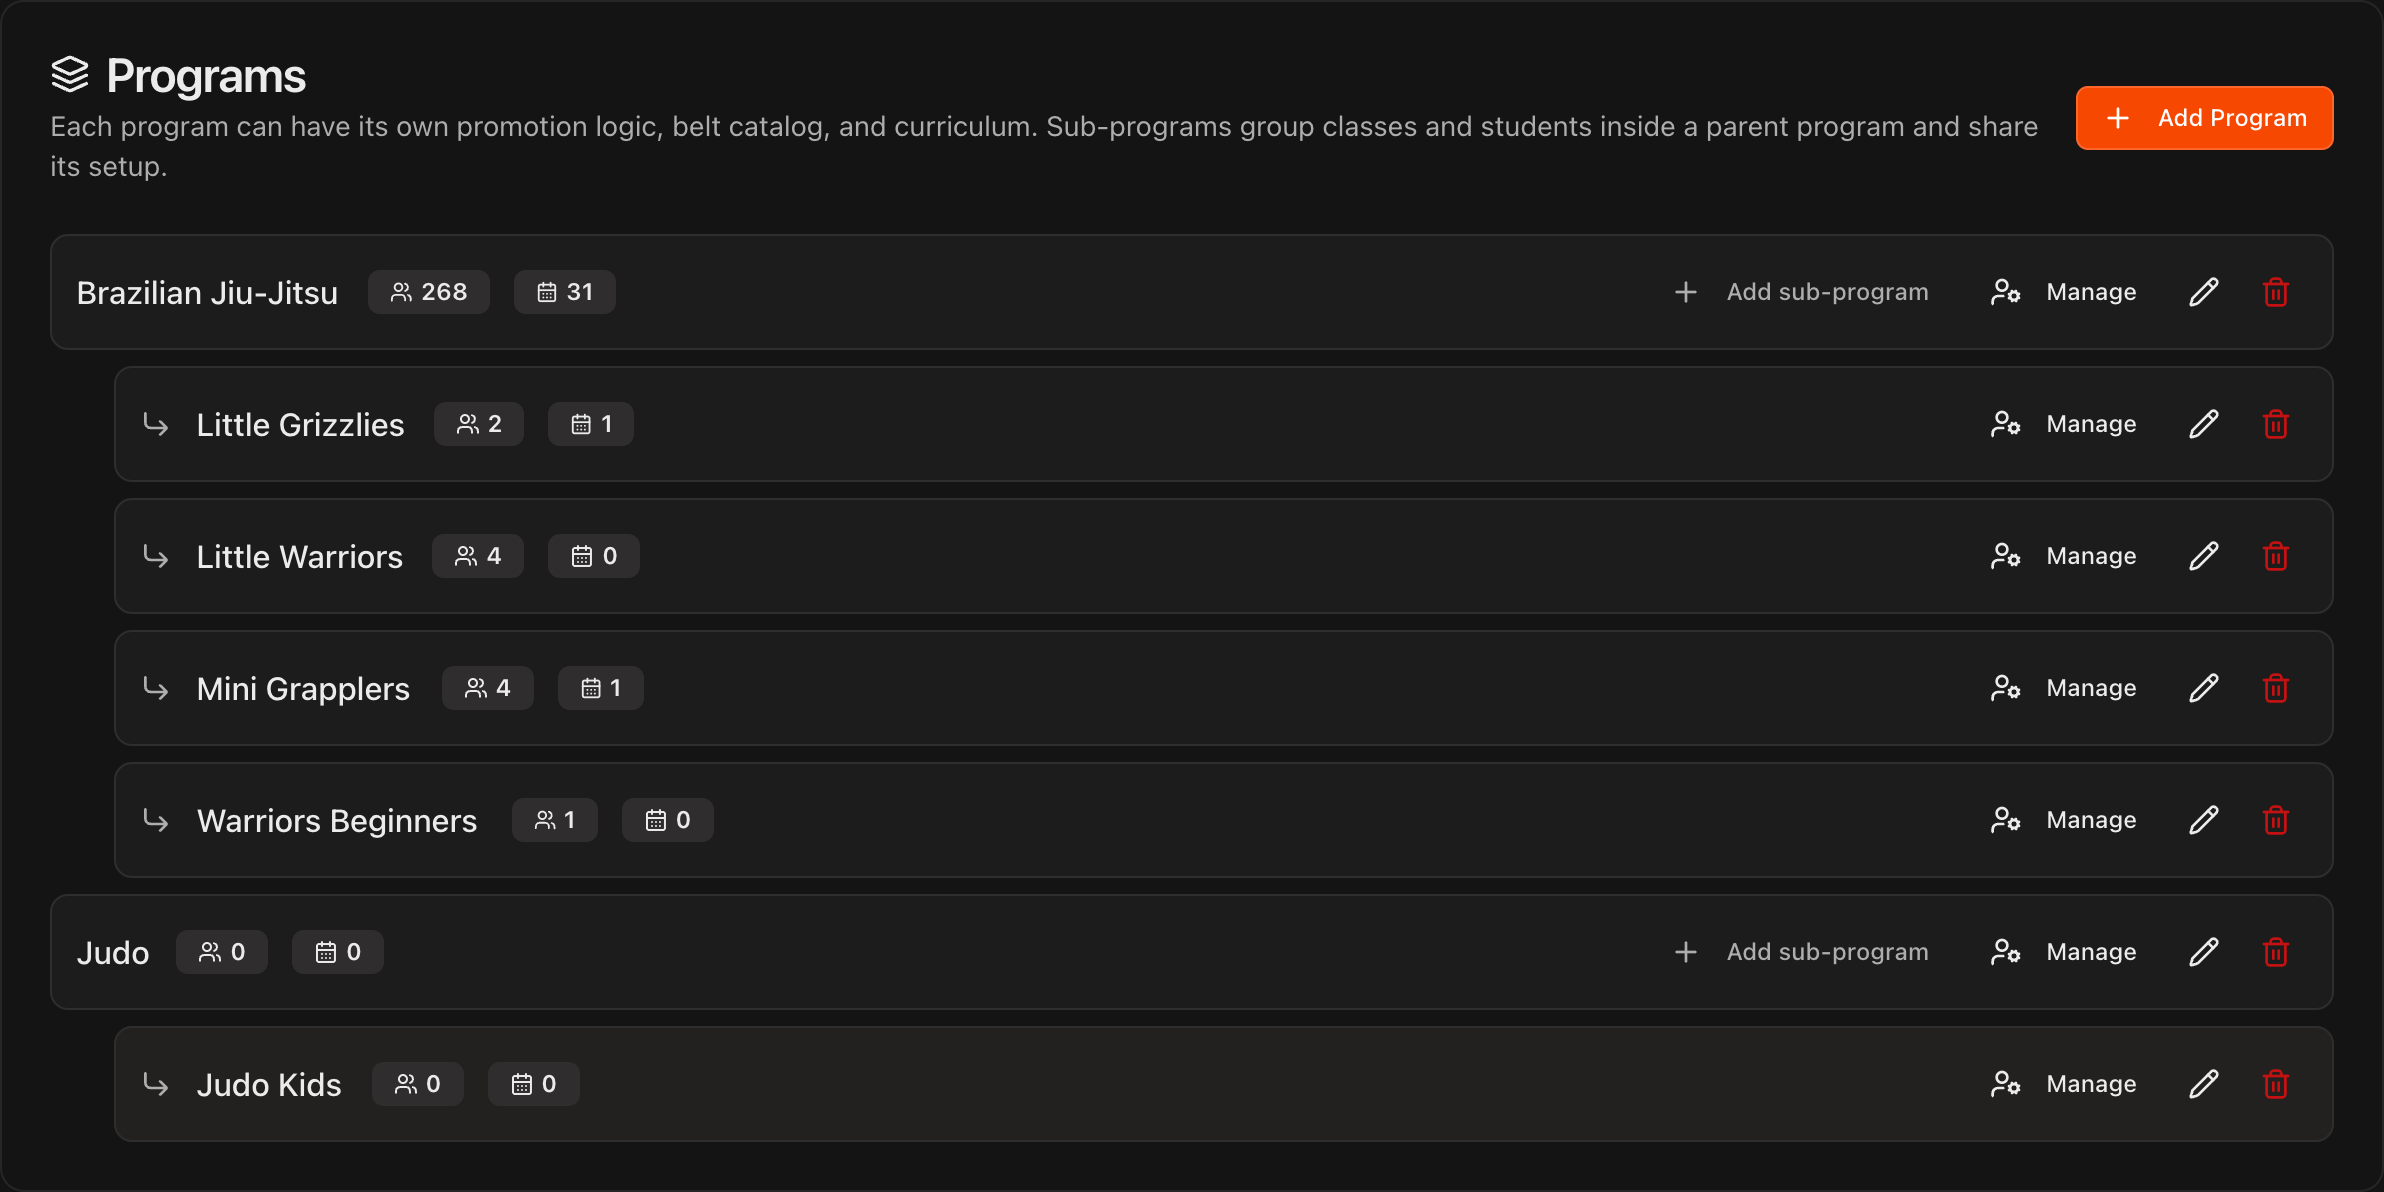Click the 31 classes badge
The width and height of the screenshot is (2384, 1192).
click(x=565, y=292)
